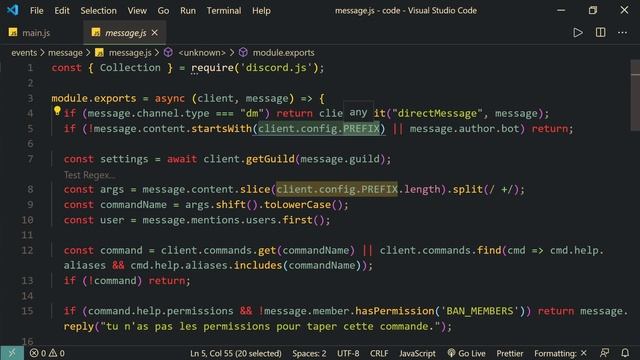Screen dimensions: 640x360
Task: Open the File menu
Action: (36, 11)
